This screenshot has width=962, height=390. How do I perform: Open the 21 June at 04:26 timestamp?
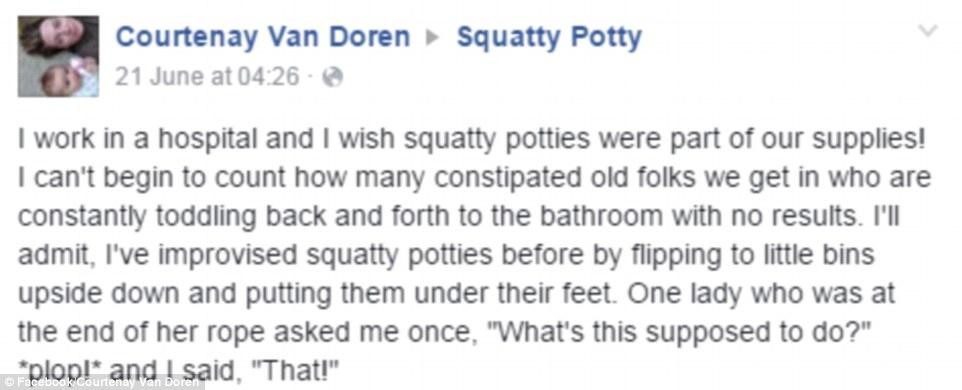point(207,77)
